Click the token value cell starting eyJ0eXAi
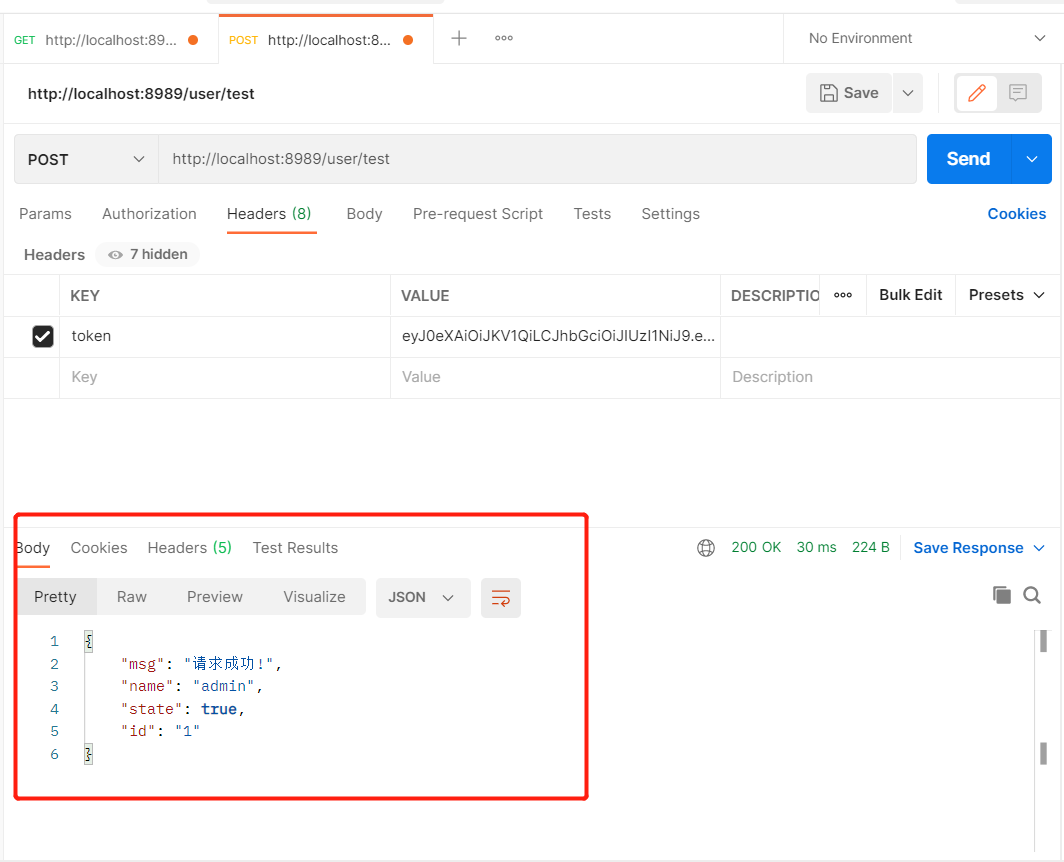Viewport: 1064px width, 862px height. point(555,337)
